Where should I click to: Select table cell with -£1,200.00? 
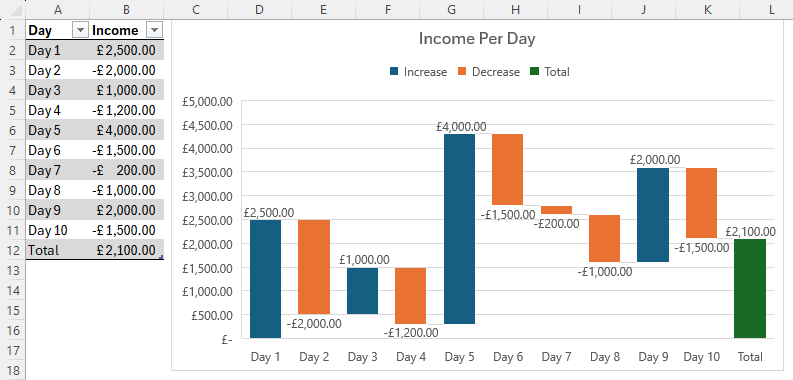coord(127,110)
